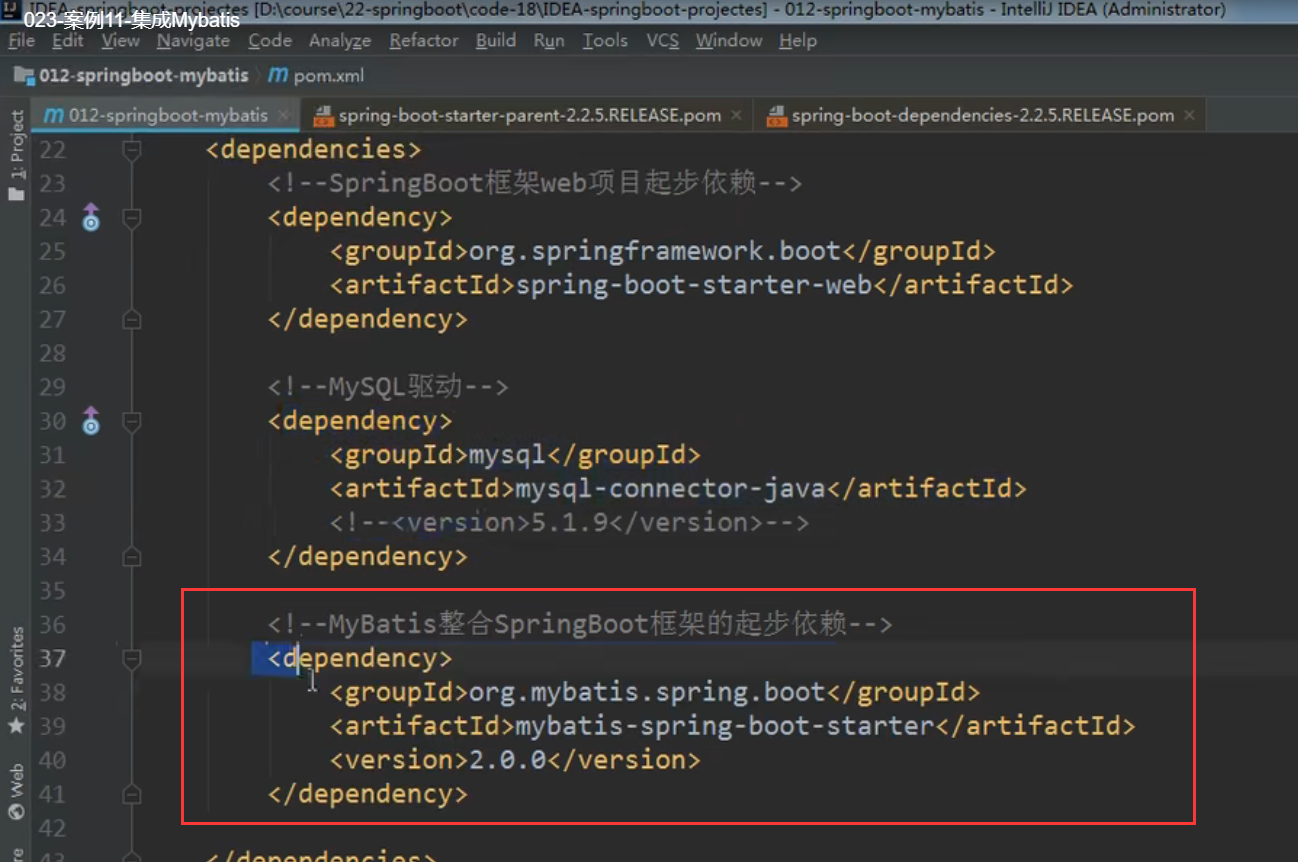Click the mybatis-spring-boot-starter artifactId text
The height and width of the screenshot is (862, 1298).
pos(724,727)
